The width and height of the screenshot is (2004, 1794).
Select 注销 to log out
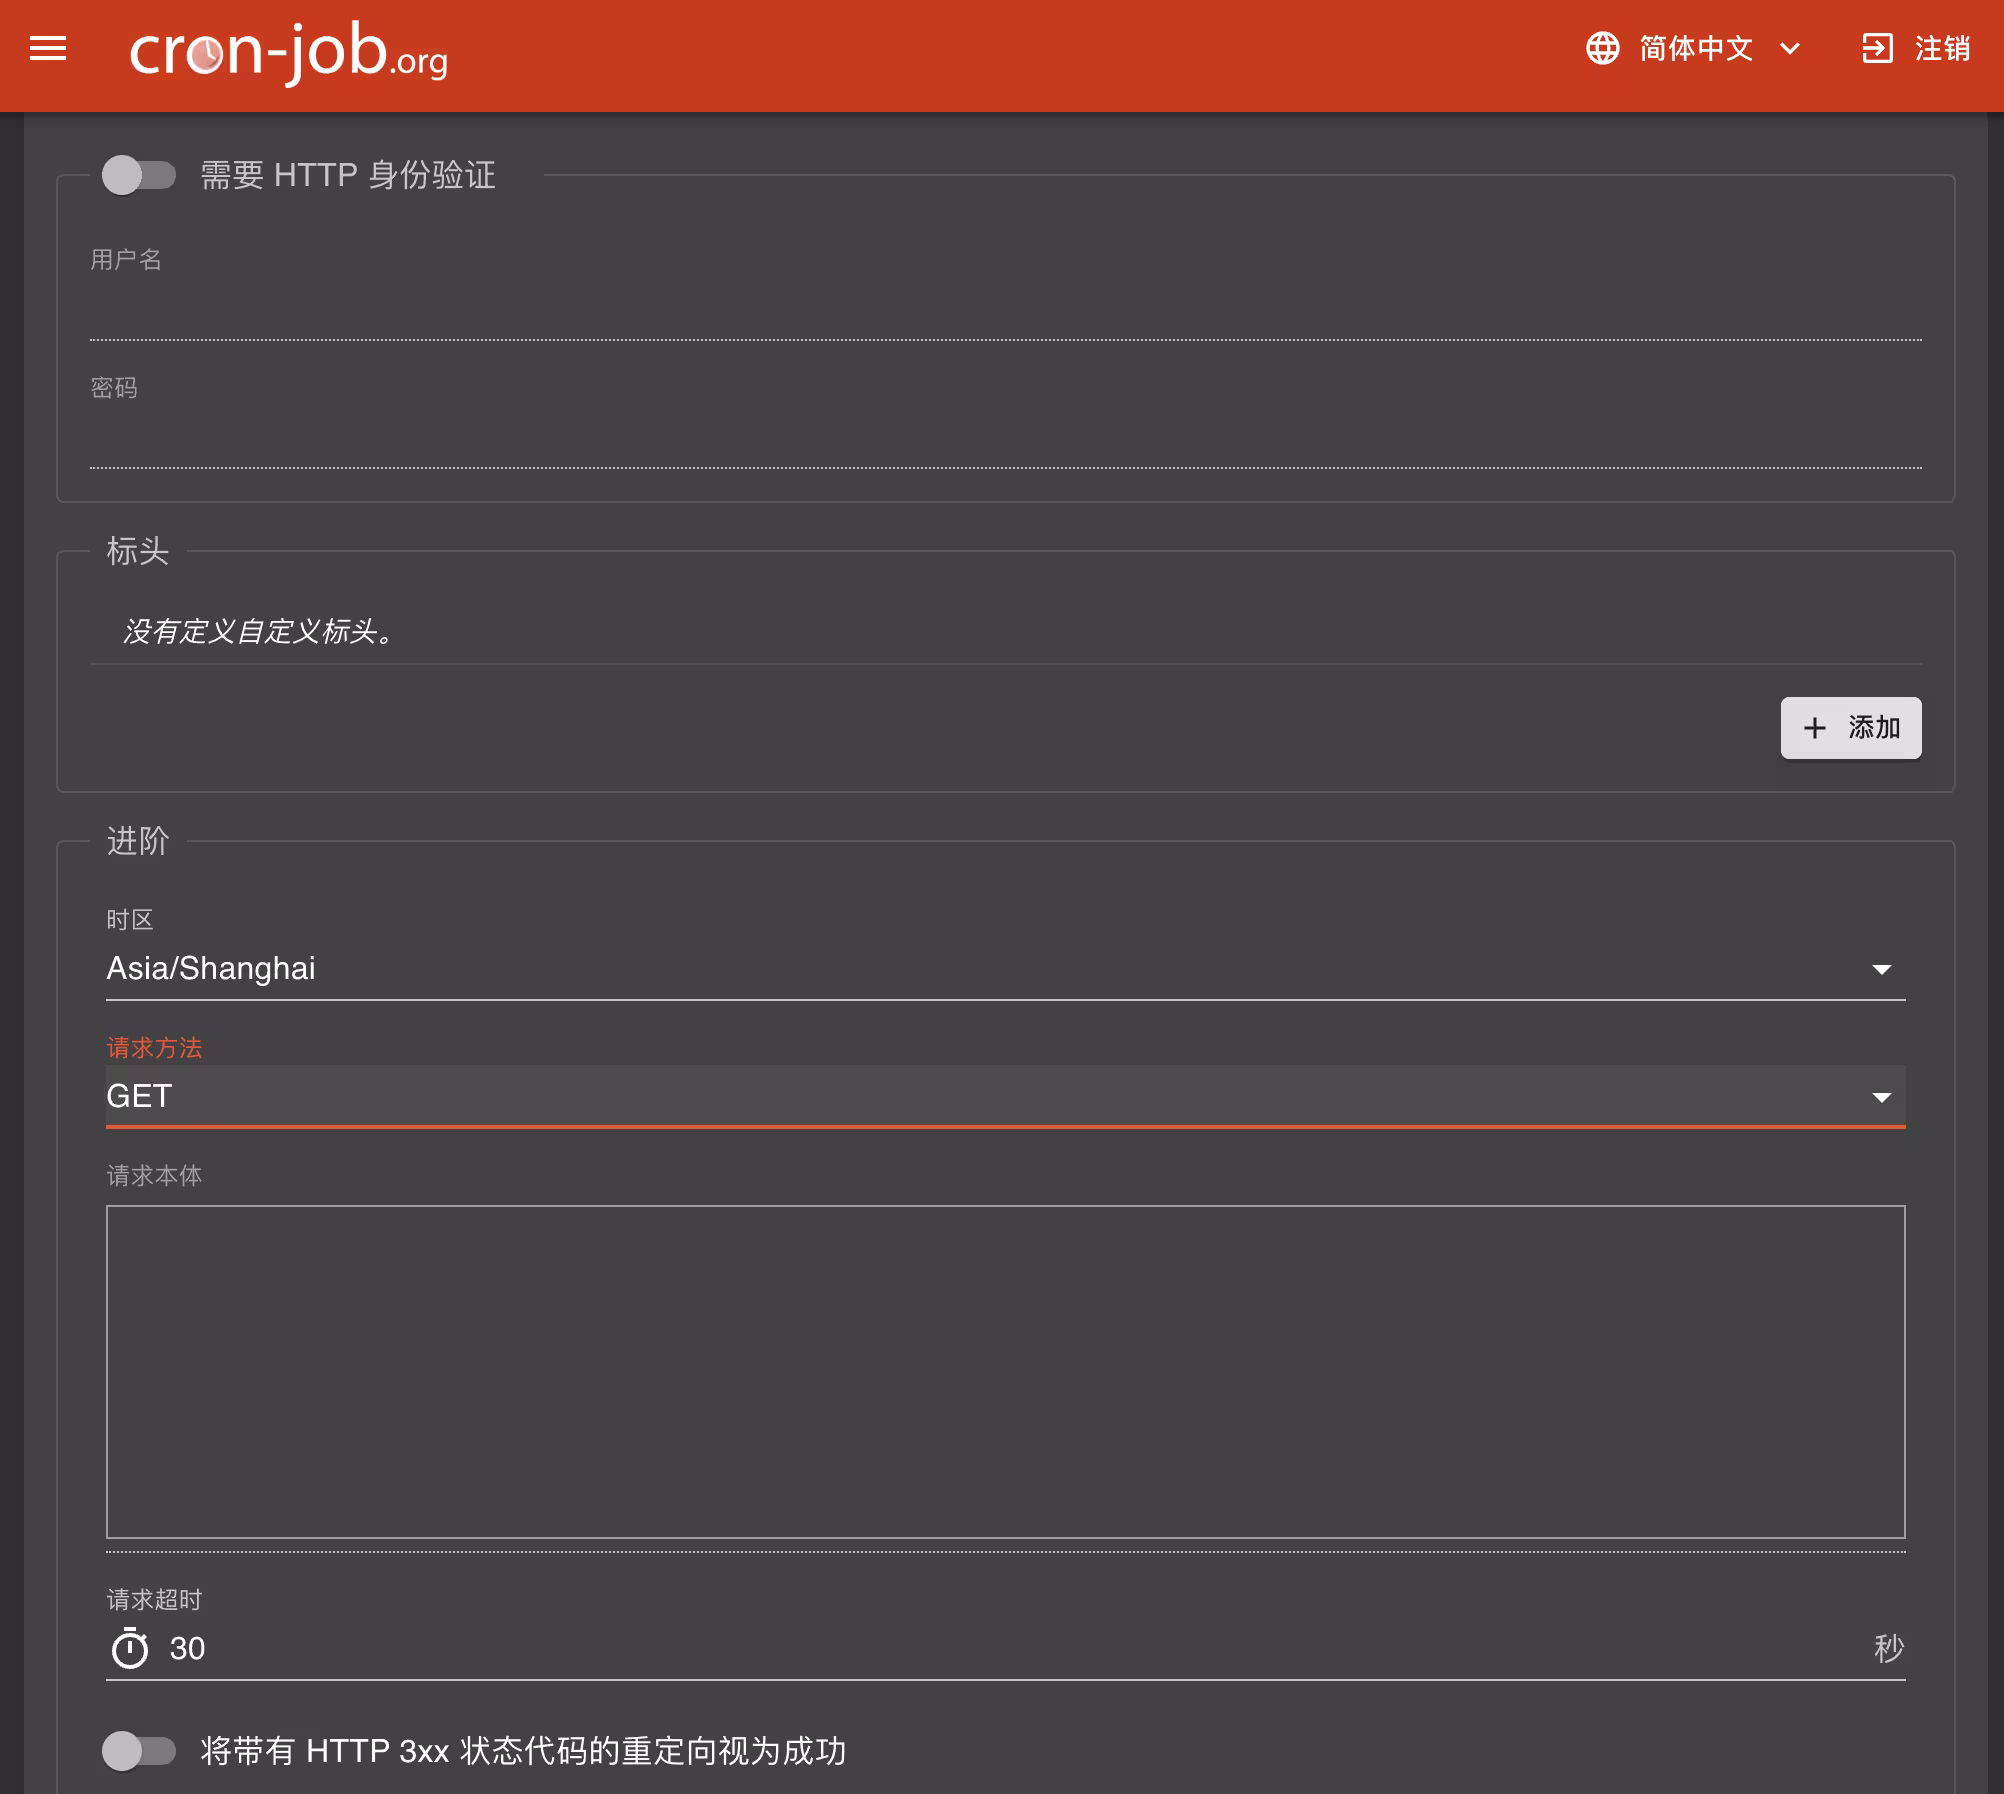[1942, 47]
